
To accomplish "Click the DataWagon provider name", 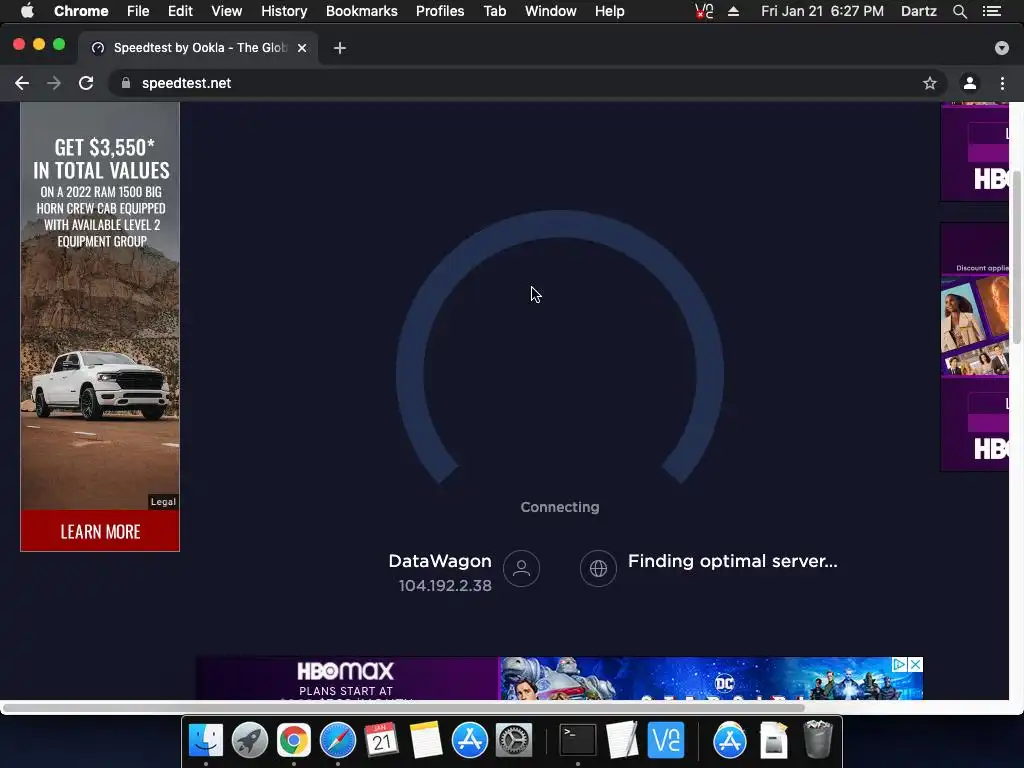I will click(x=440, y=561).
